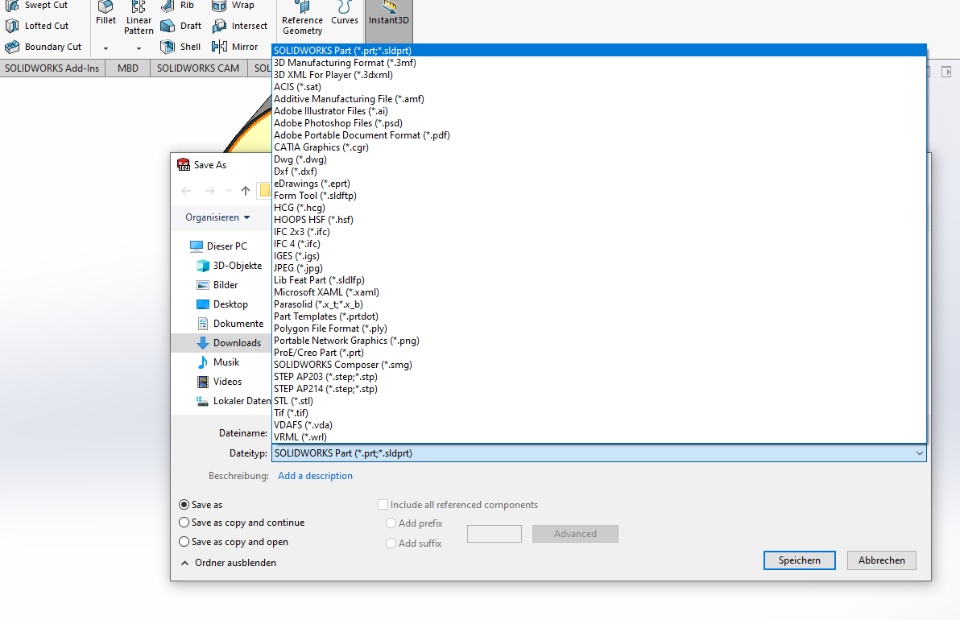
Task: Select the Swept Cut tool
Action: [37, 6]
